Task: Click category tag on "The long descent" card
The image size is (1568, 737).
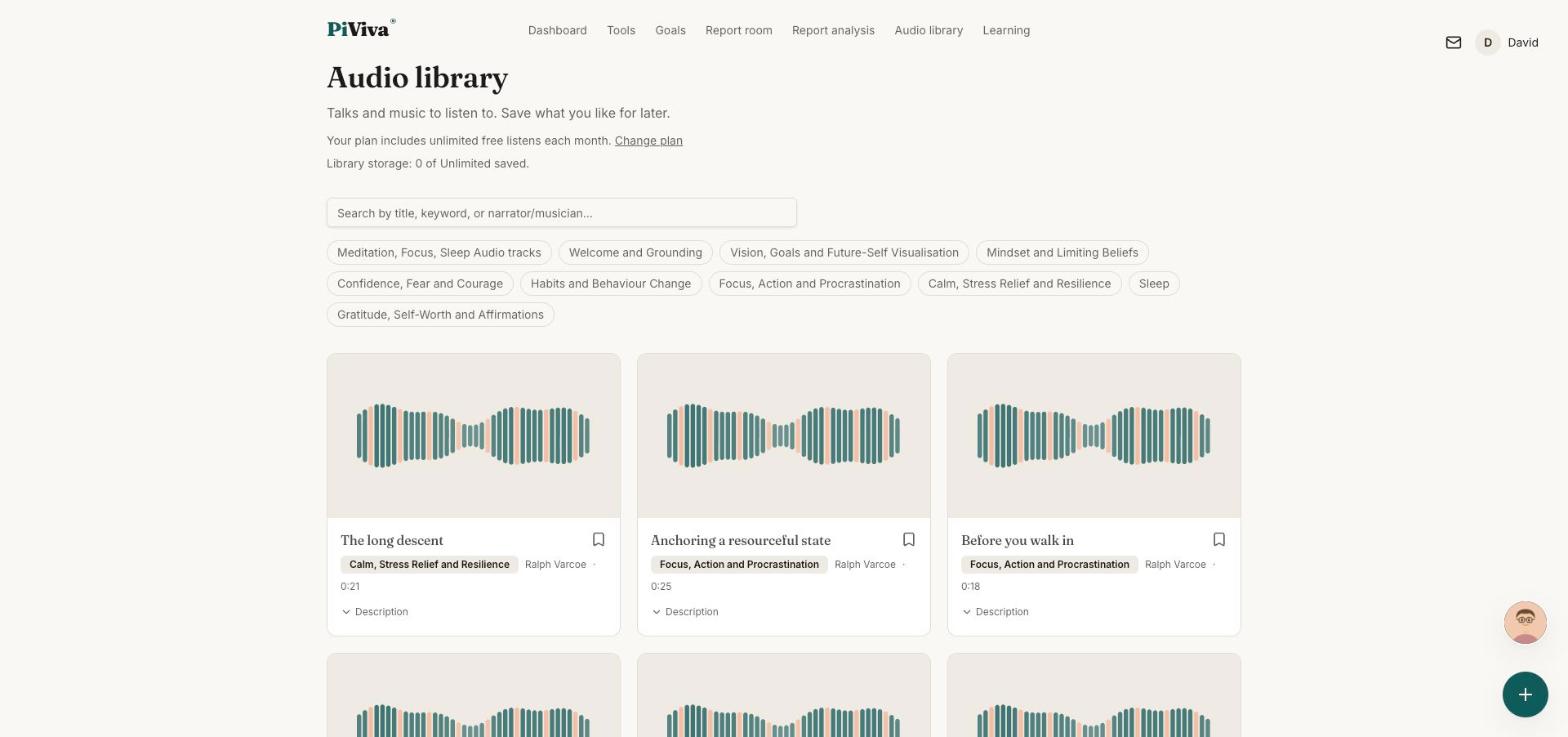Action: coord(429,565)
